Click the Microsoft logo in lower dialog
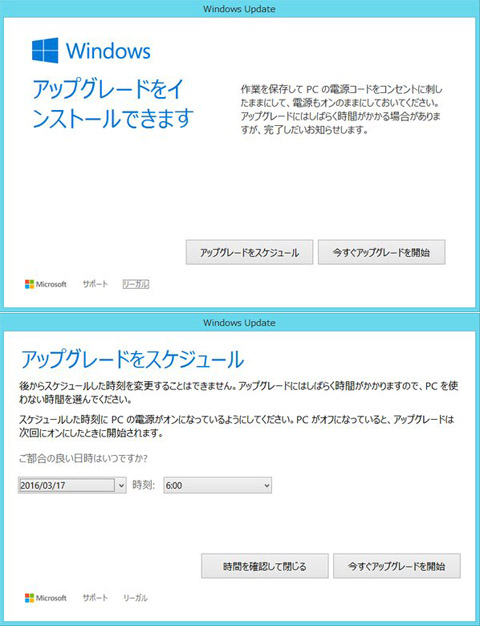The image size is (480, 626). click(x=46, y=598)
